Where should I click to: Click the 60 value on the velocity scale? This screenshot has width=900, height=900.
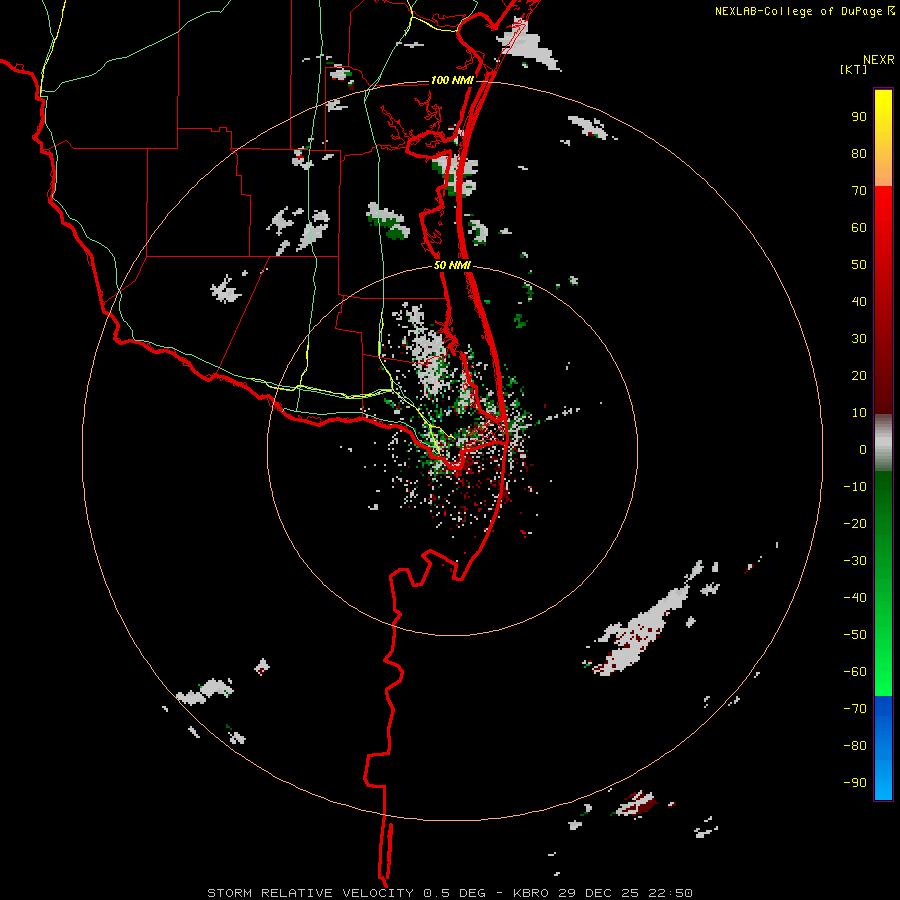(x=859, y=228)
